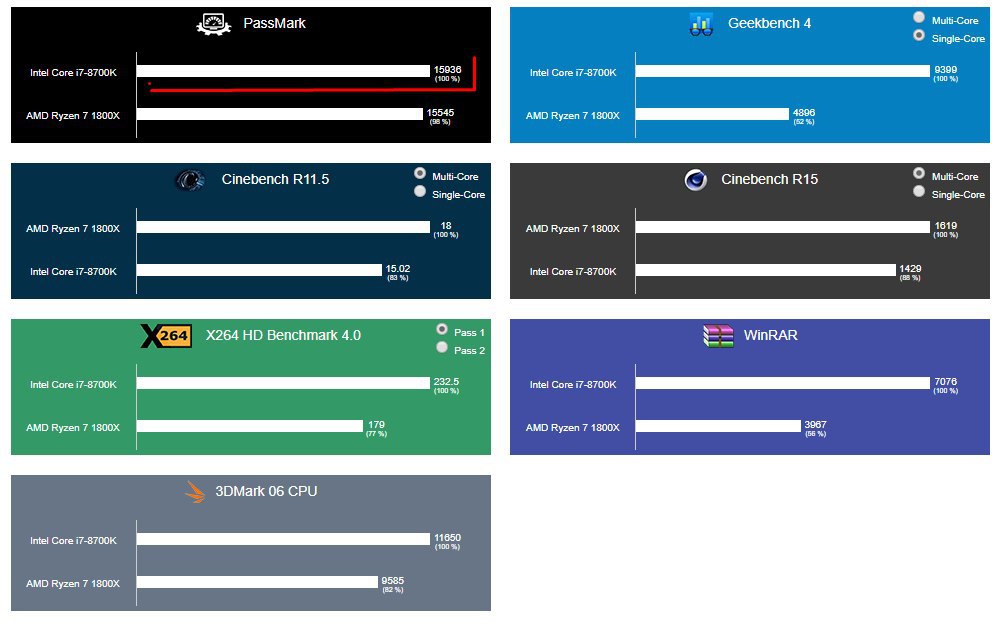The height and width of the screenshot is (641, 1007).
Task: Click the Cinebench R15 sphere icon
Action: (x=696, y=180)
